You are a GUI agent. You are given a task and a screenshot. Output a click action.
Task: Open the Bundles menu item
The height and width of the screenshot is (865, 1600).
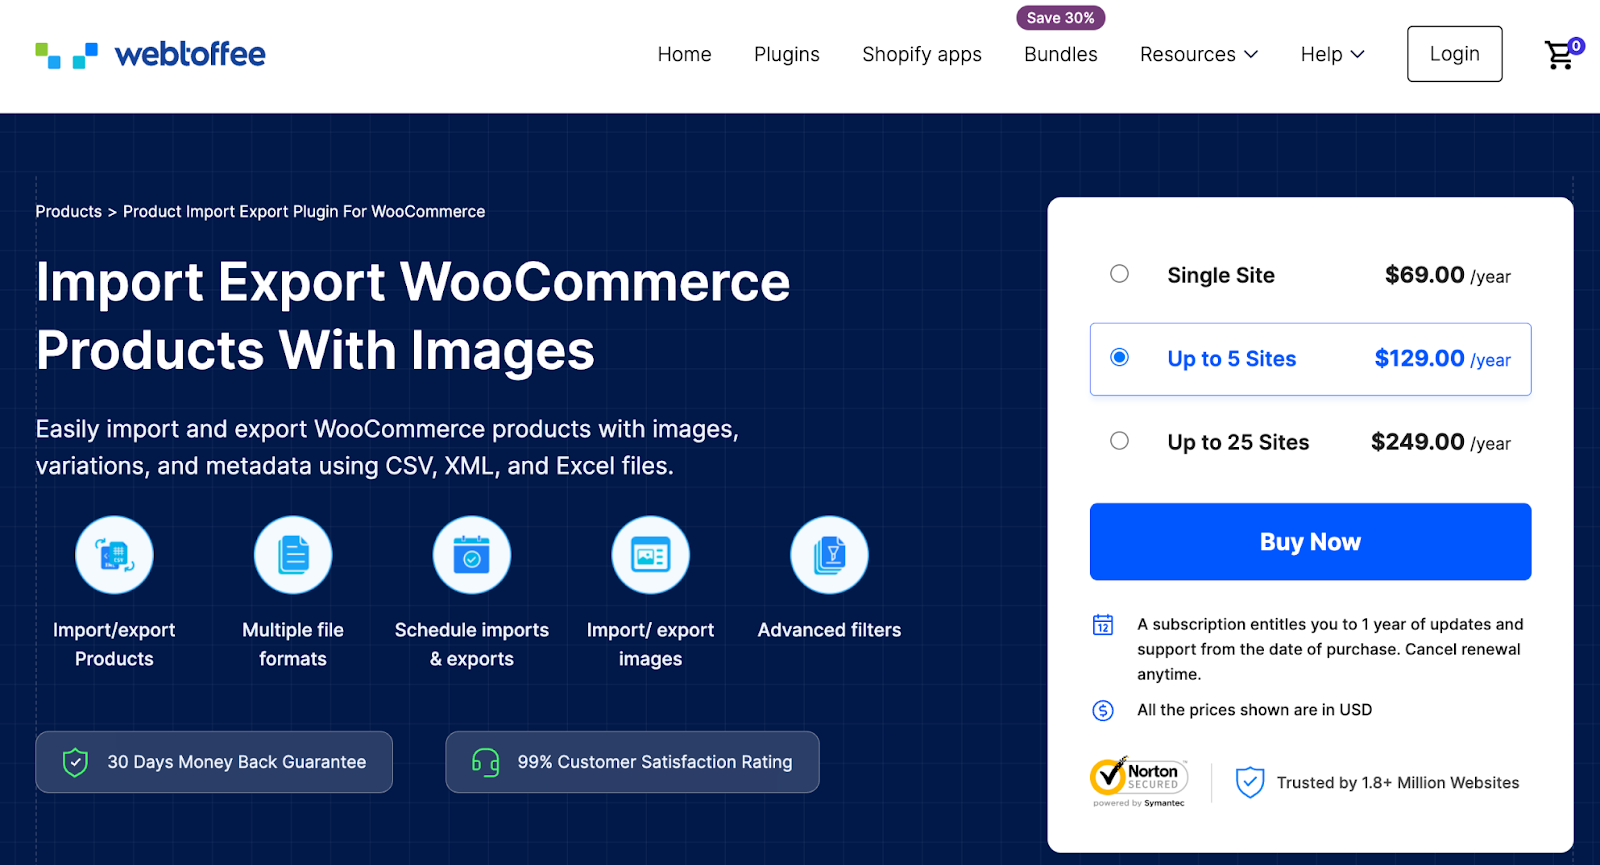[1061, 54]
